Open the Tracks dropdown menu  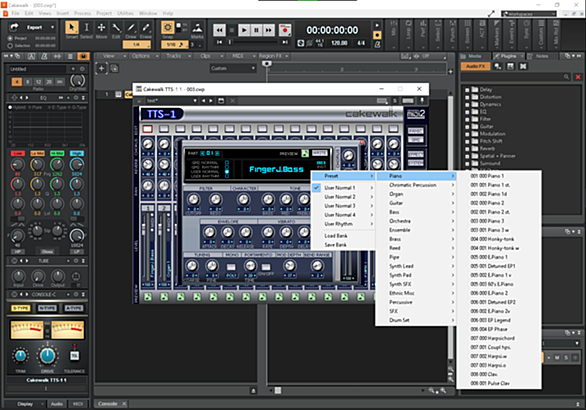point(178,56)
